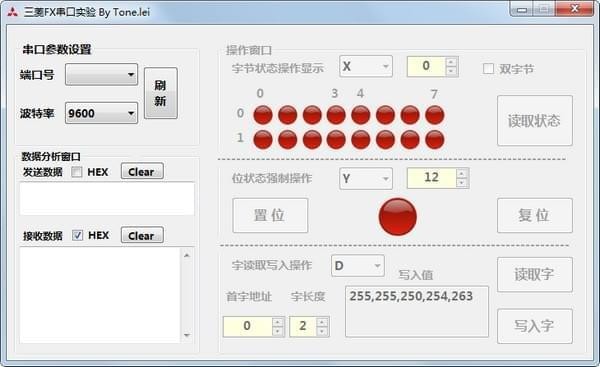Click row 1 LED indicator bit 0
Image resolution: width=600 pixels, height=367 pixels.
coord(263,139)
